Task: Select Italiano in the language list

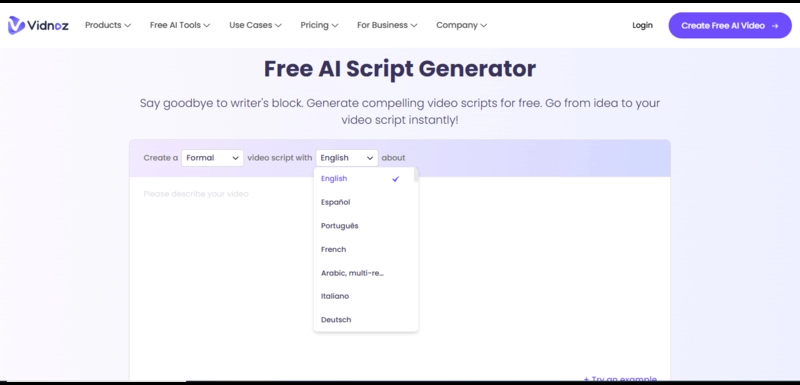Action: coord(366,296)
